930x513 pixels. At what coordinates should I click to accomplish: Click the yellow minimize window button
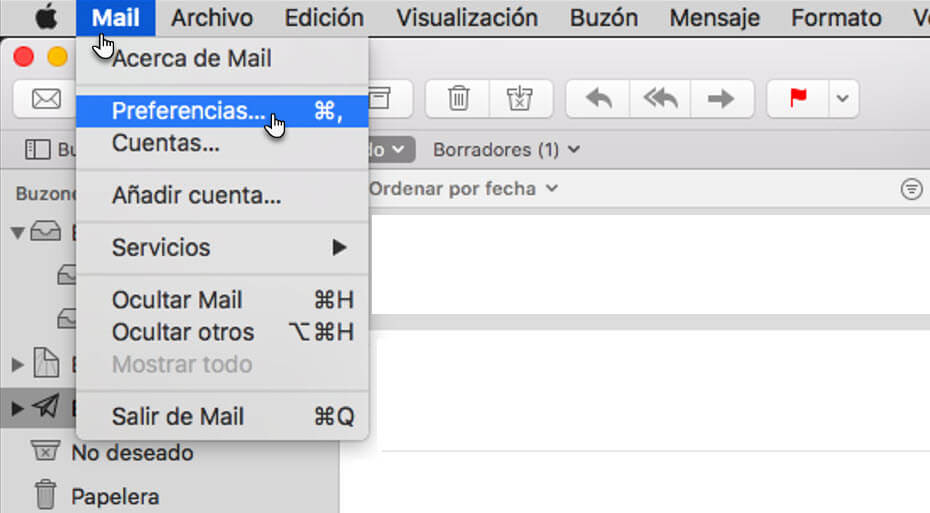58,57
